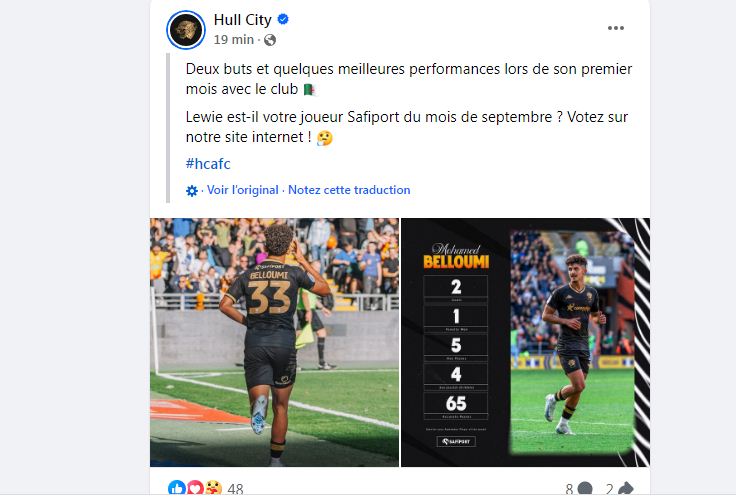Click the blue verified badge
The height and width of the screenshot is (502, 736).
tap(283, 19)
